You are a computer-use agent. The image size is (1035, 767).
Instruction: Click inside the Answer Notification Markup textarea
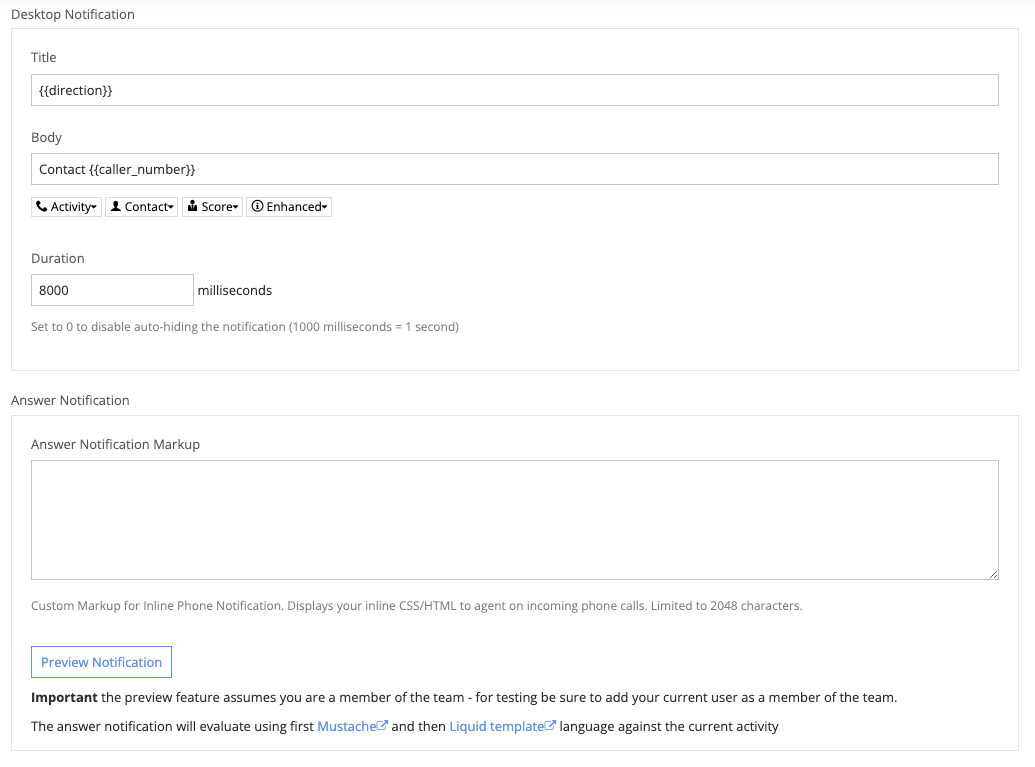514,519
